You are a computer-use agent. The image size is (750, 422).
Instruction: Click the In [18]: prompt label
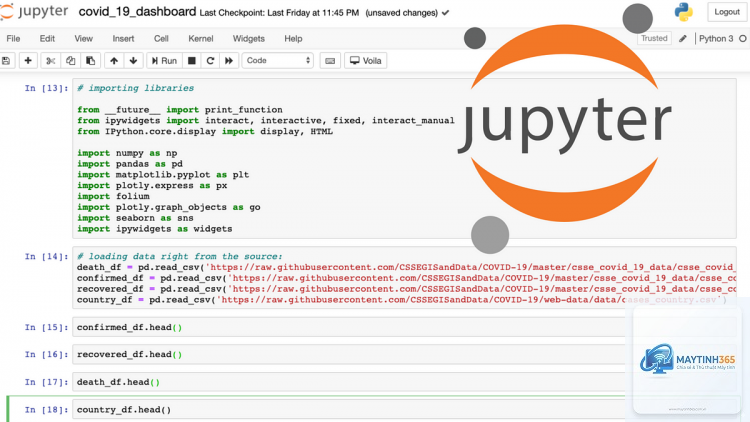46,410
